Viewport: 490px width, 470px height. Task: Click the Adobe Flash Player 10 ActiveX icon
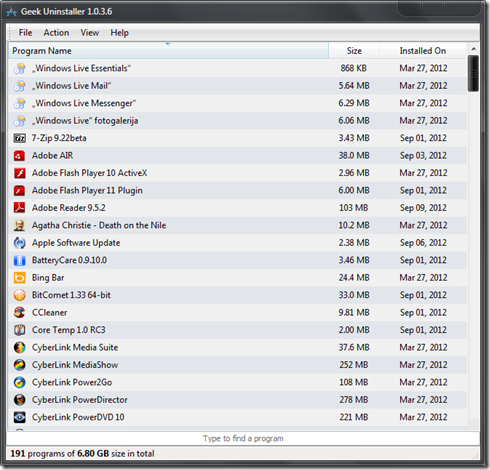pos(19,173)
